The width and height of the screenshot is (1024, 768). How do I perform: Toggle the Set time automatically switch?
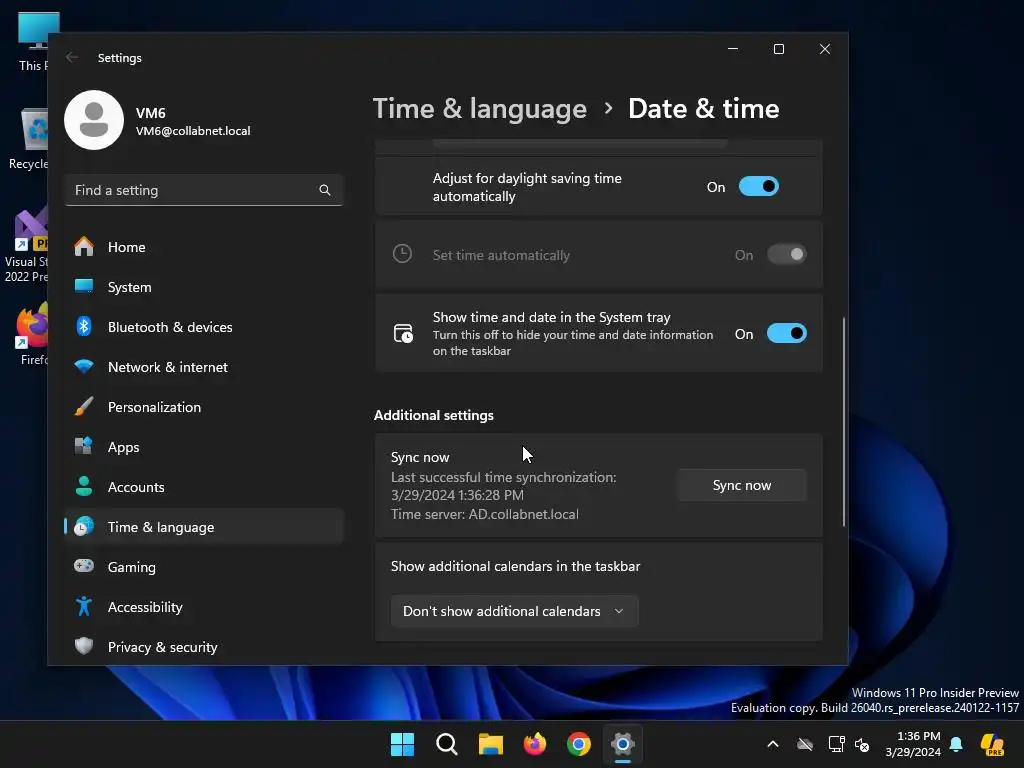pos(786,254)
